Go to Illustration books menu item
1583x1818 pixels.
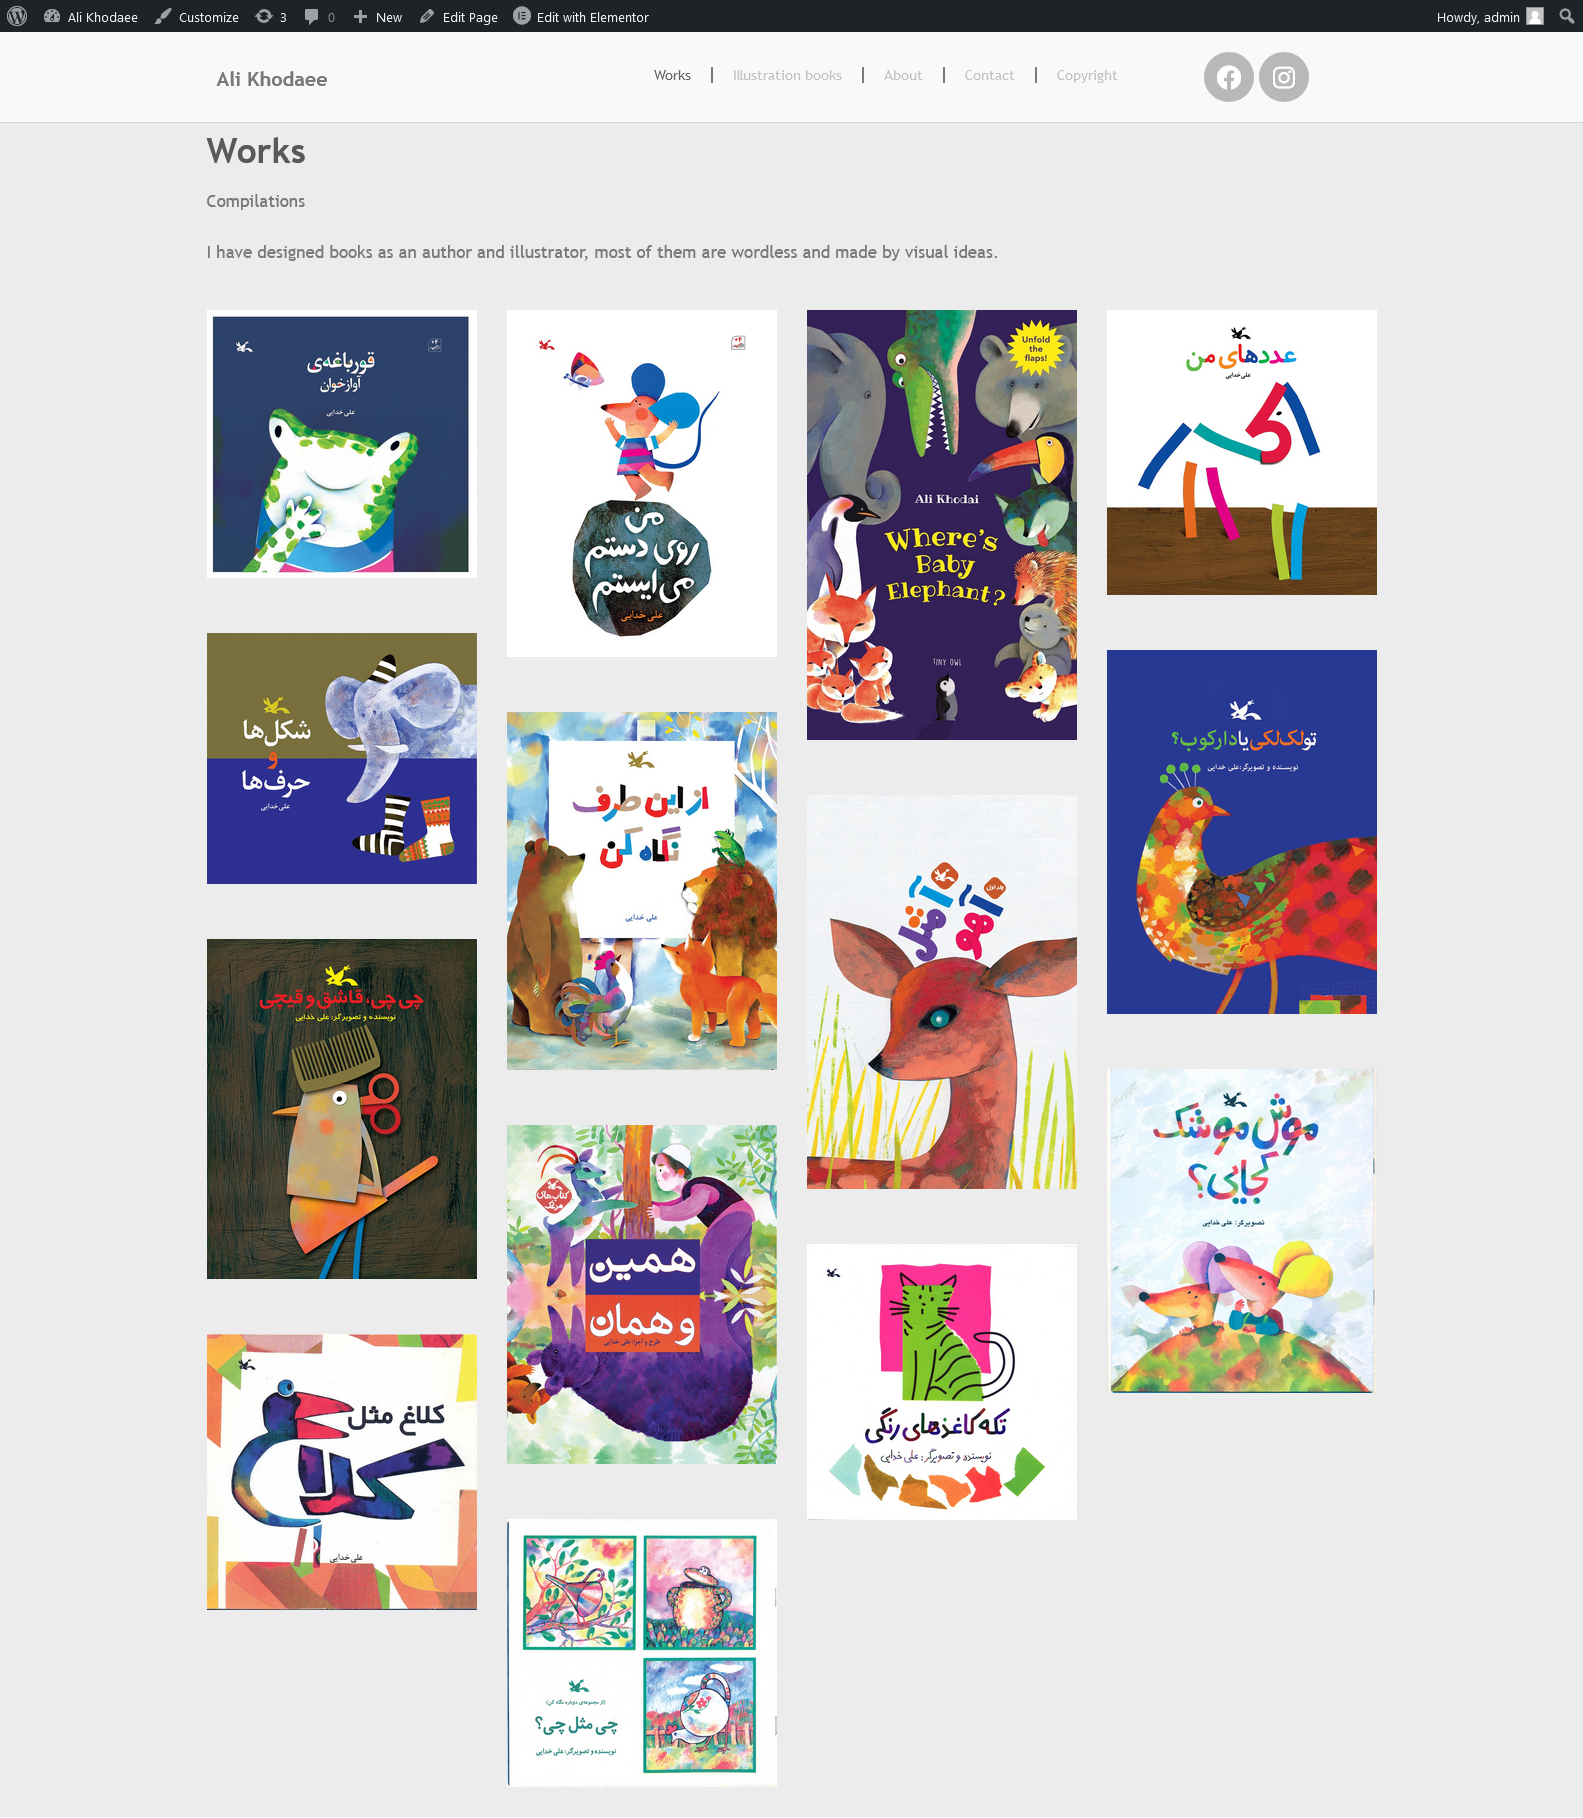click(x=787, y=75)
